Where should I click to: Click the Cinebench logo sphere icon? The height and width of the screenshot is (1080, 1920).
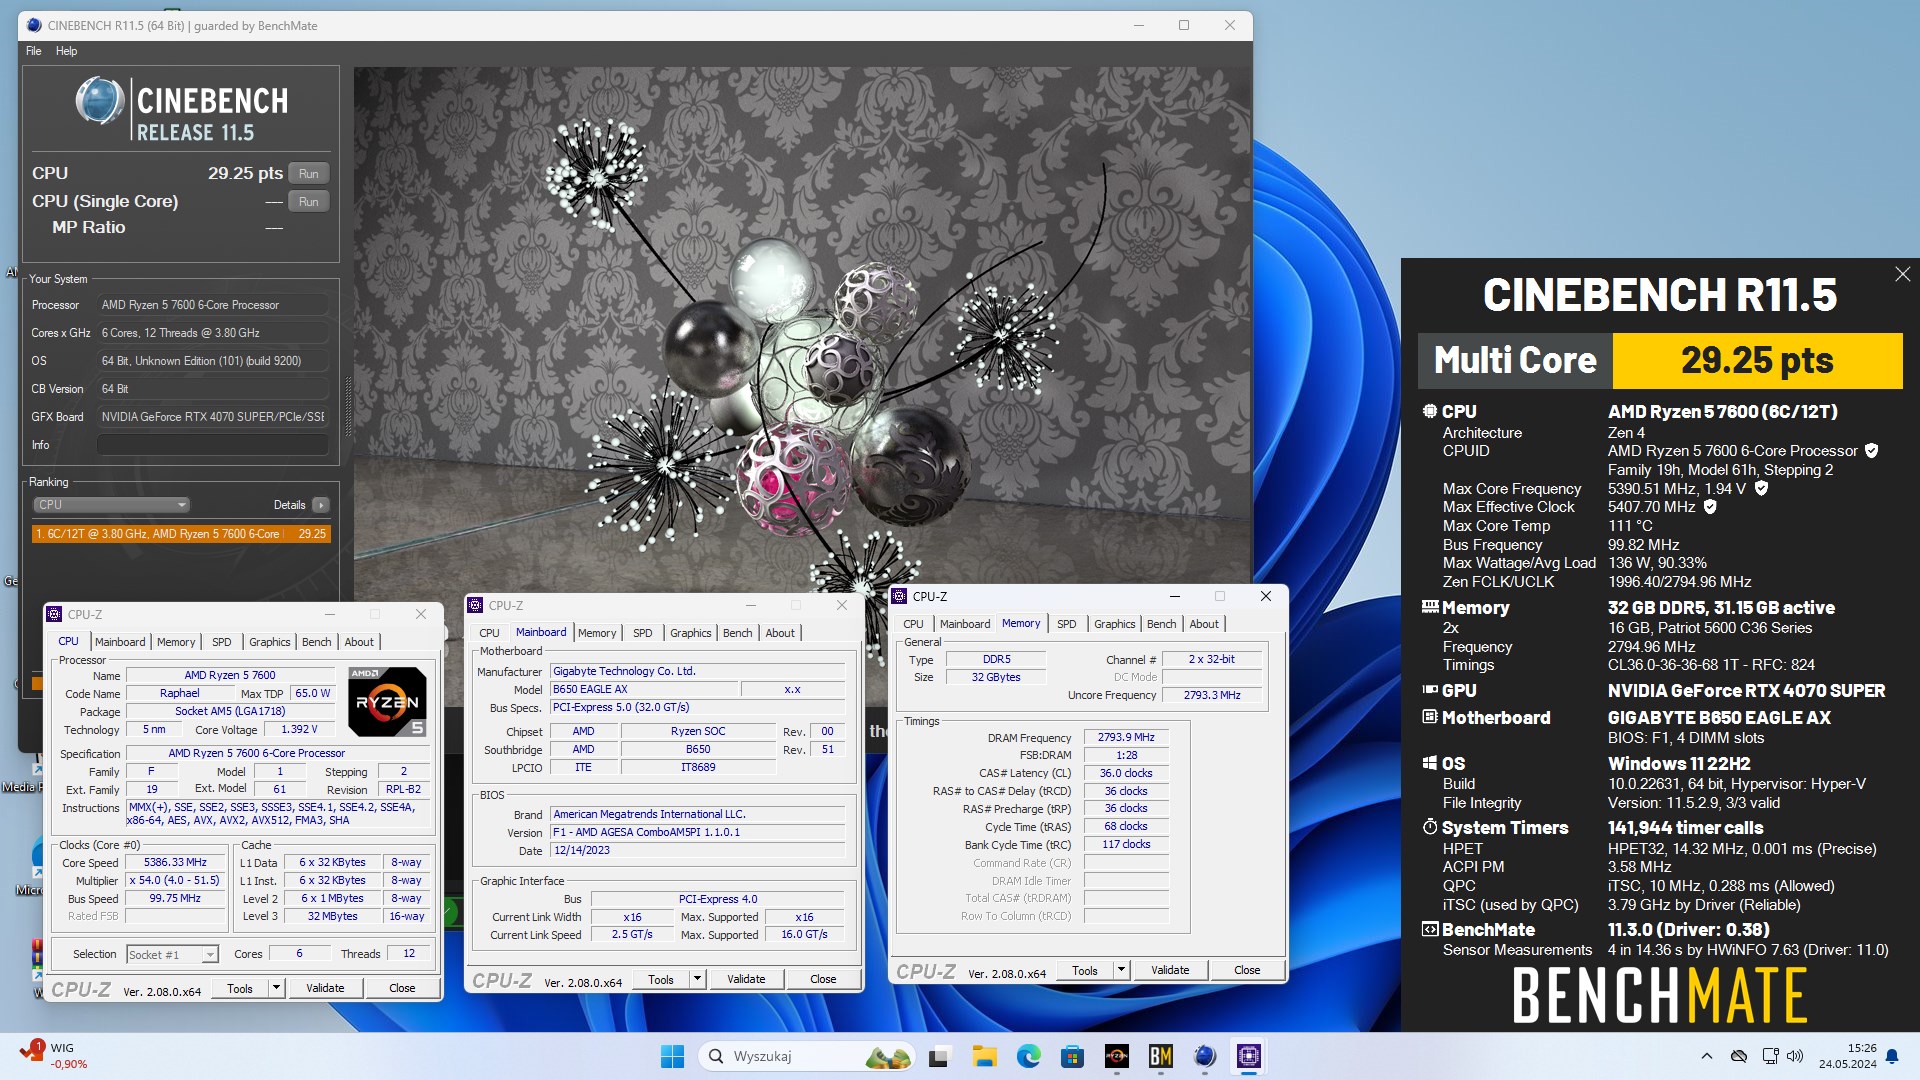coord(100,101)
